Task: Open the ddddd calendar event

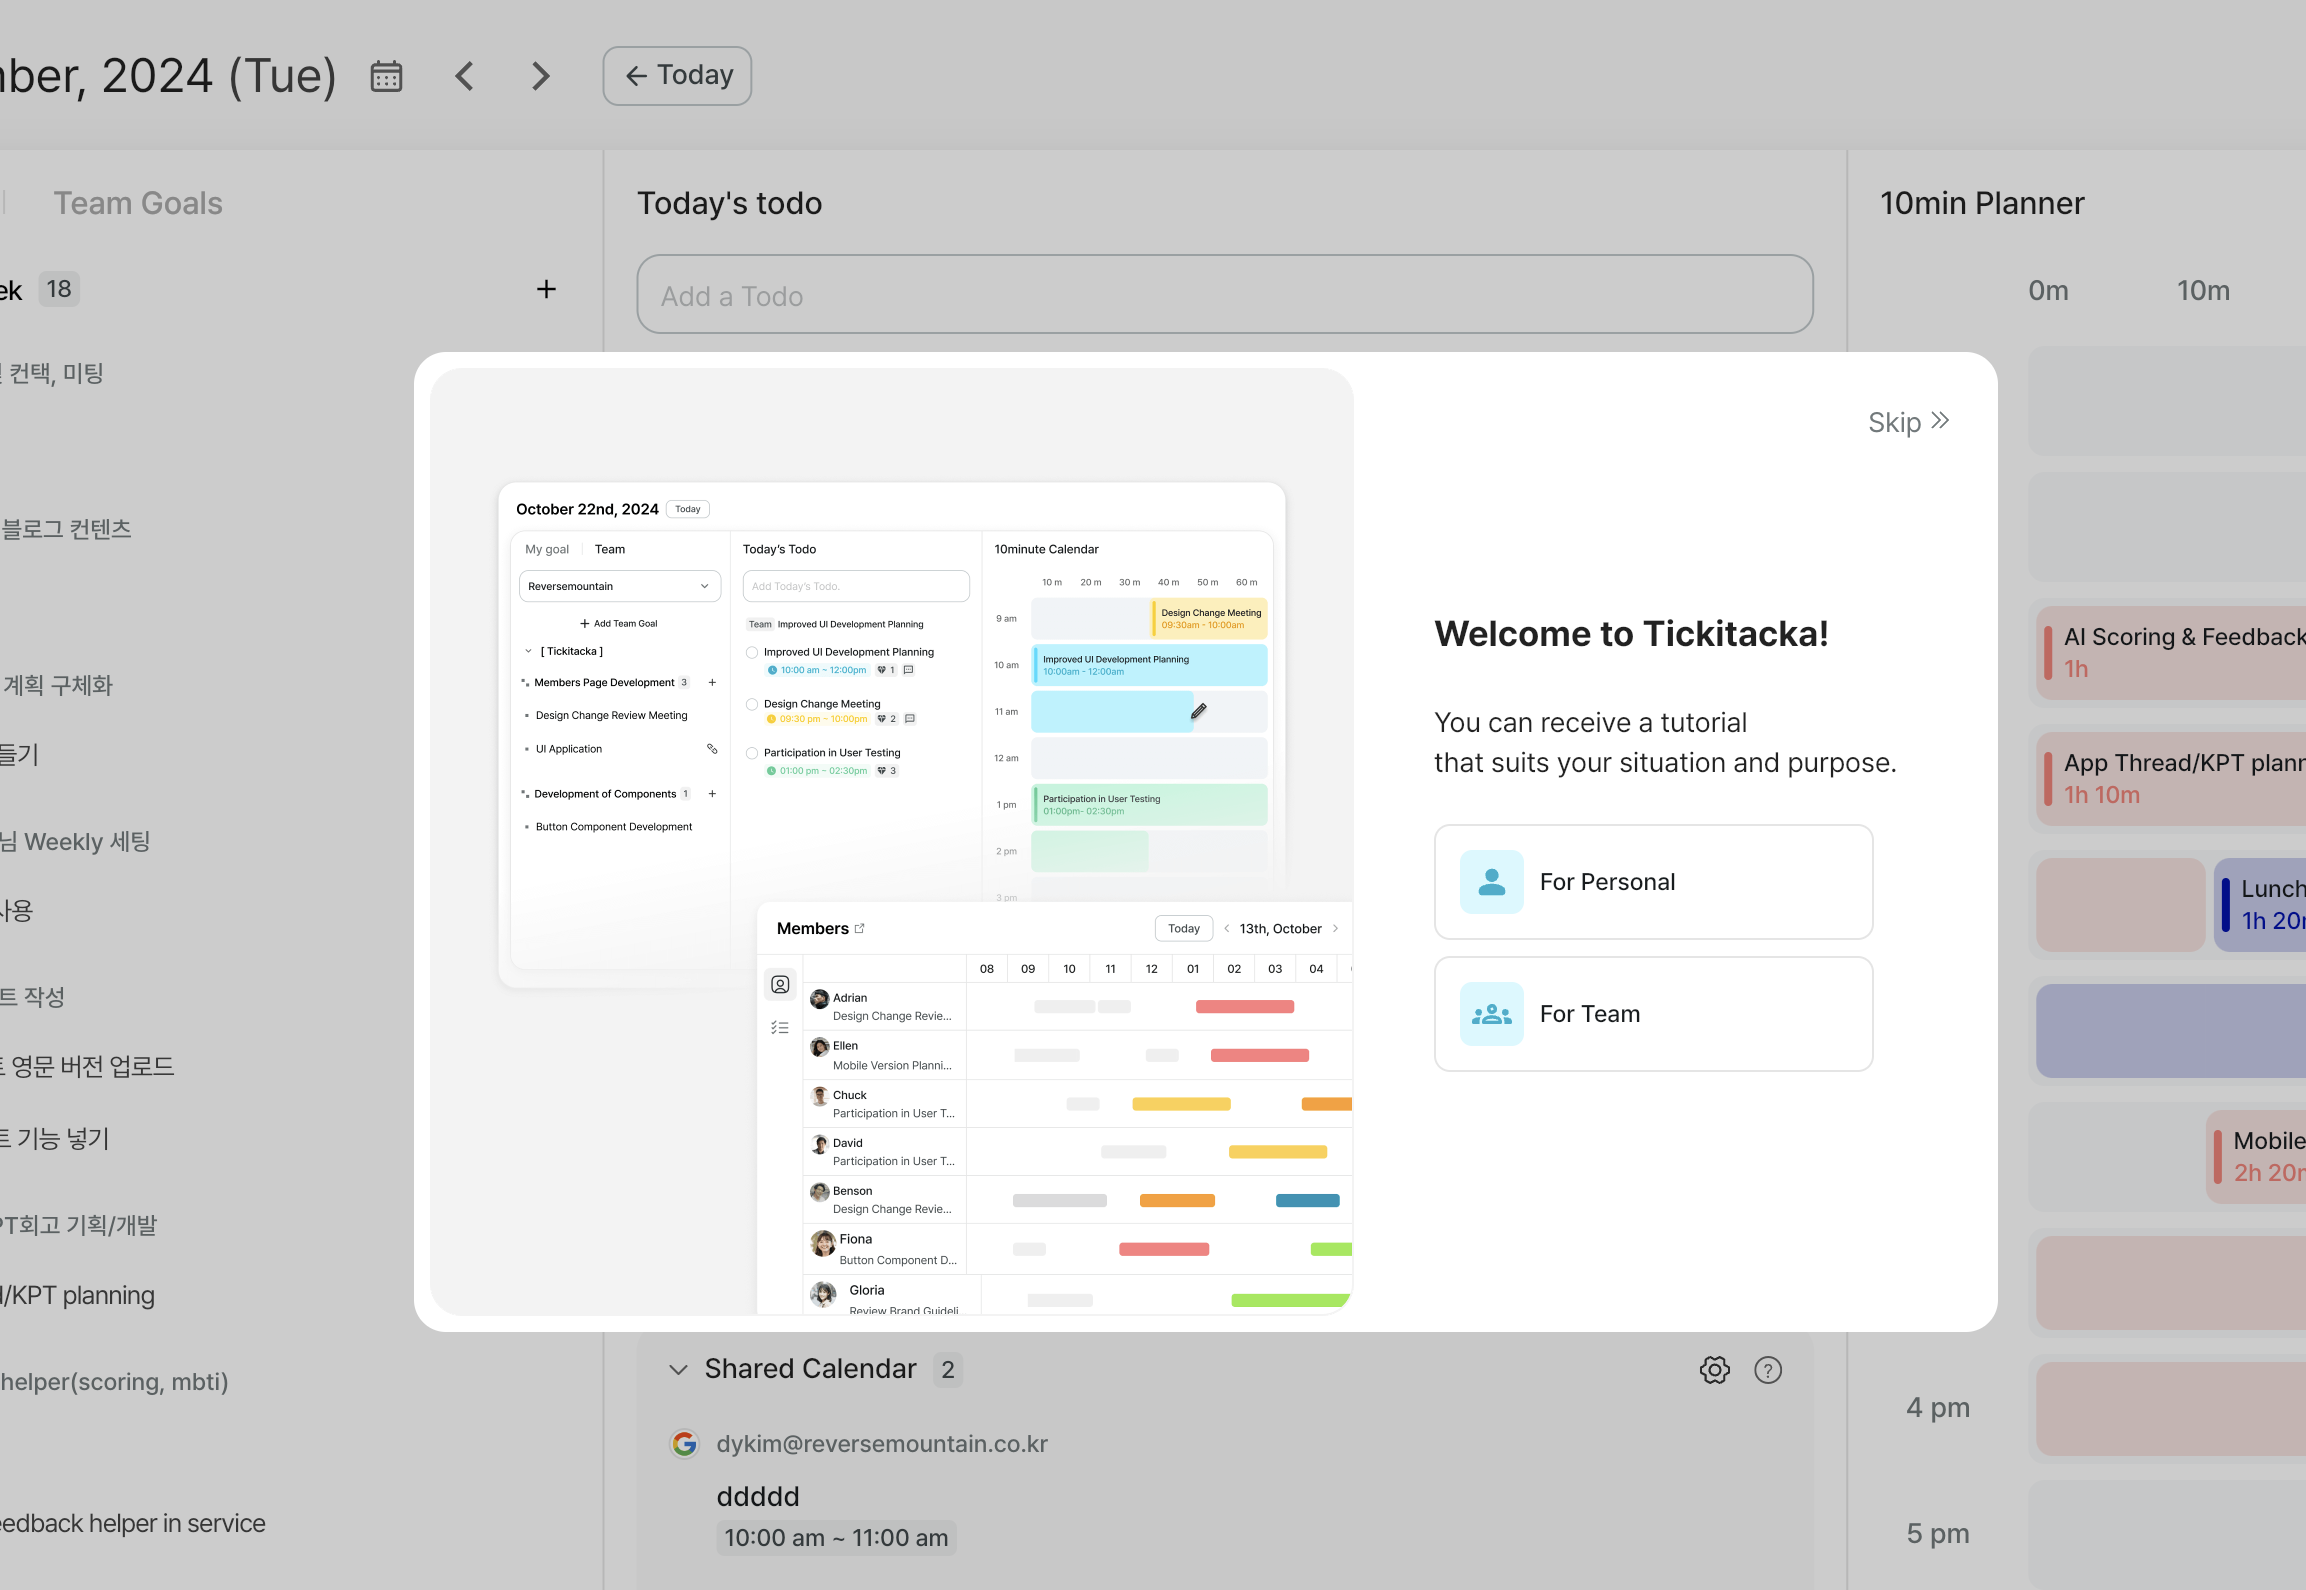Action: [x=758, y=1496]
